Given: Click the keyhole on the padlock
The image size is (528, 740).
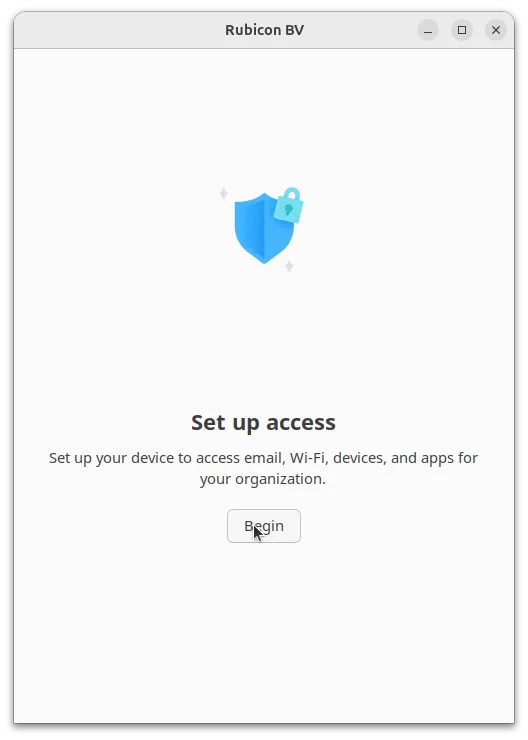Looking at the screenshot, I should pyautogui.click(x=289, y=209).
